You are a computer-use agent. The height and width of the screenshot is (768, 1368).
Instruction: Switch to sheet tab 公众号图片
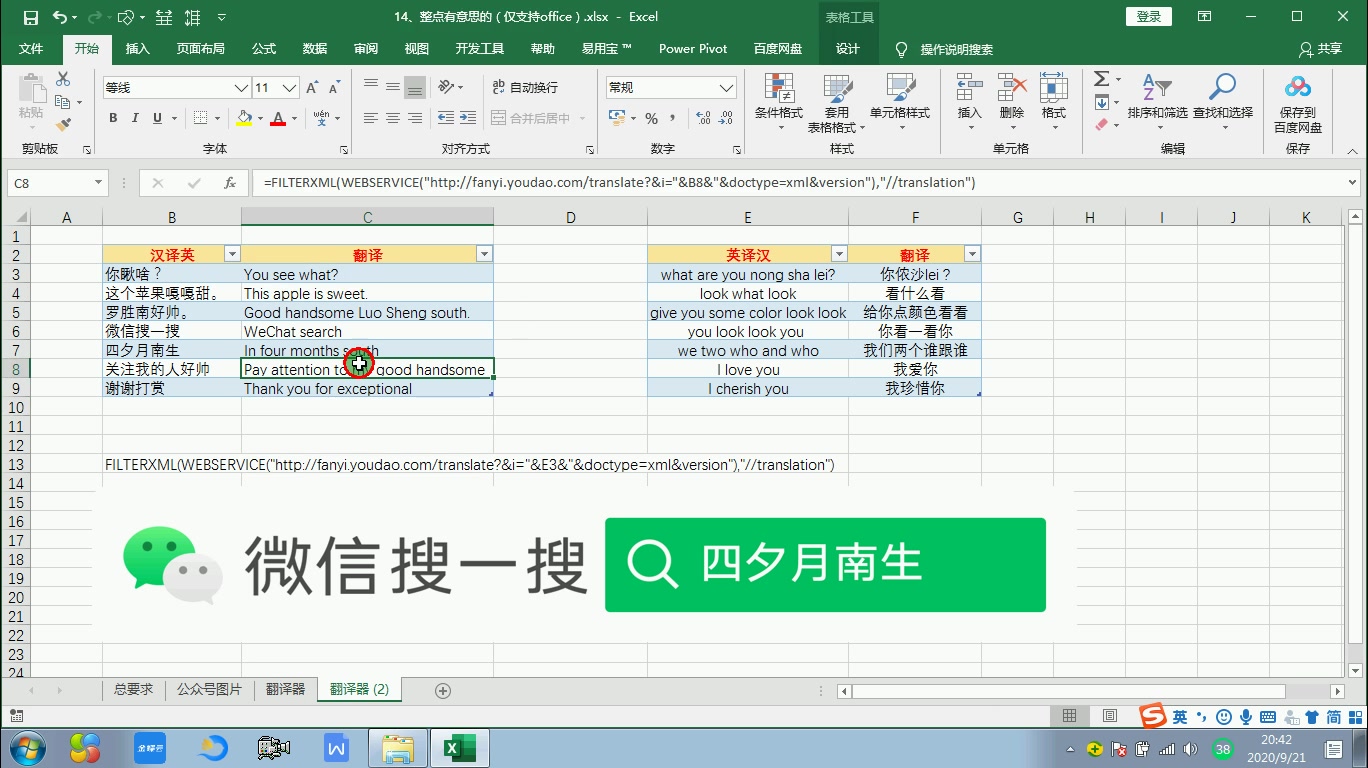point(210,690)
